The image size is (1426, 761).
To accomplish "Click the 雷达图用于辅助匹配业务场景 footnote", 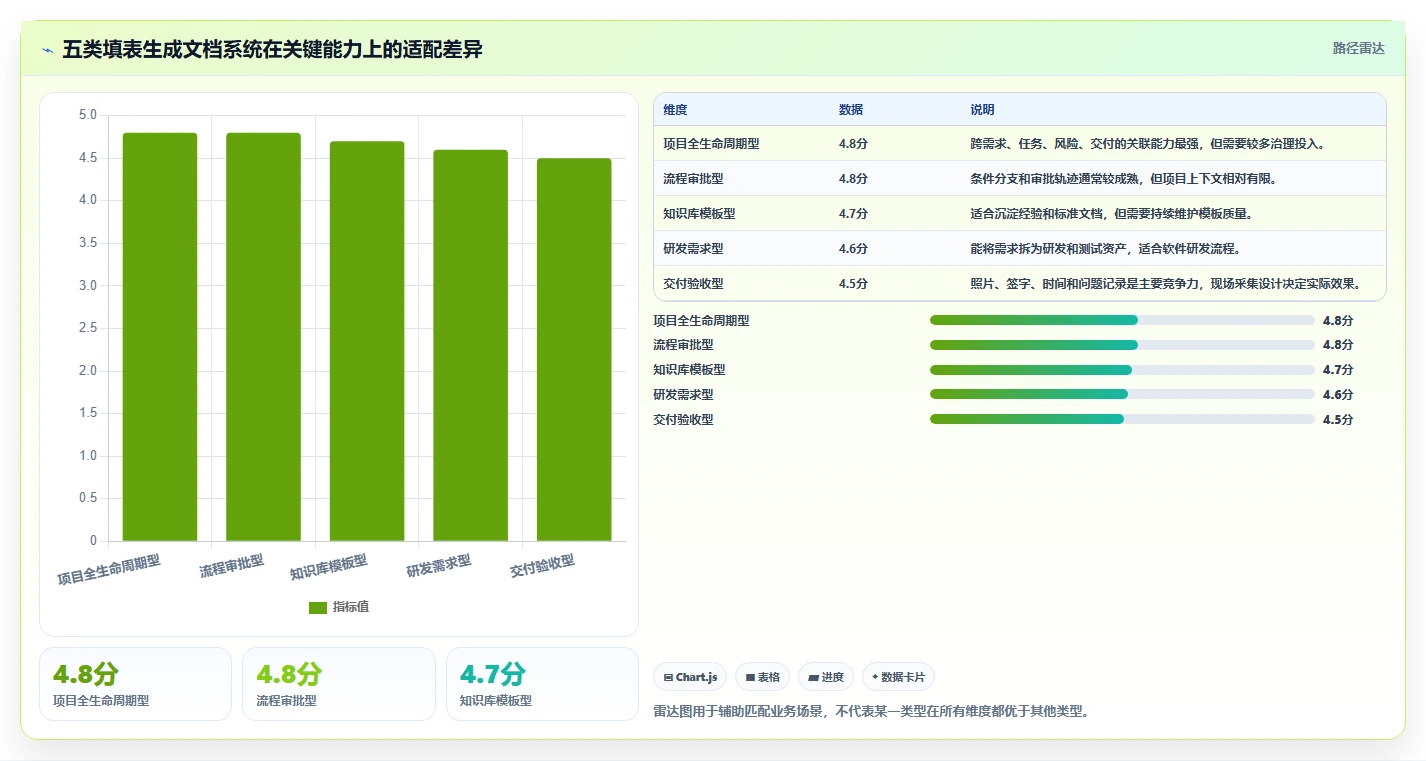I will pyautogui.click(x=871, y=712).
